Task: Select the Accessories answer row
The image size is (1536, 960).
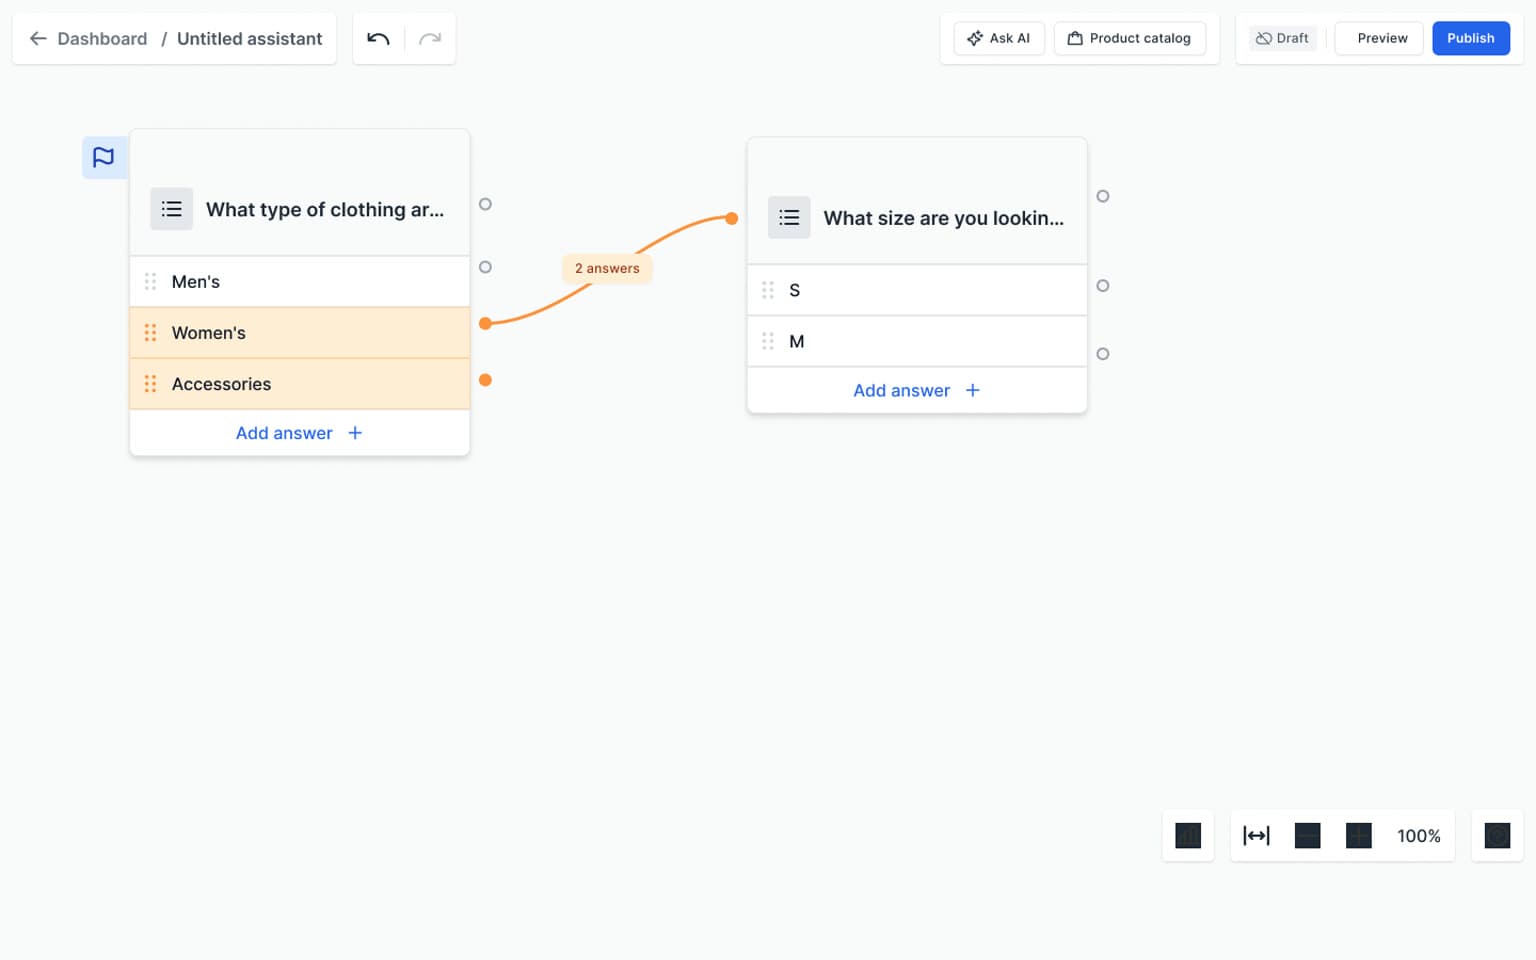Action: pos(299,384)
